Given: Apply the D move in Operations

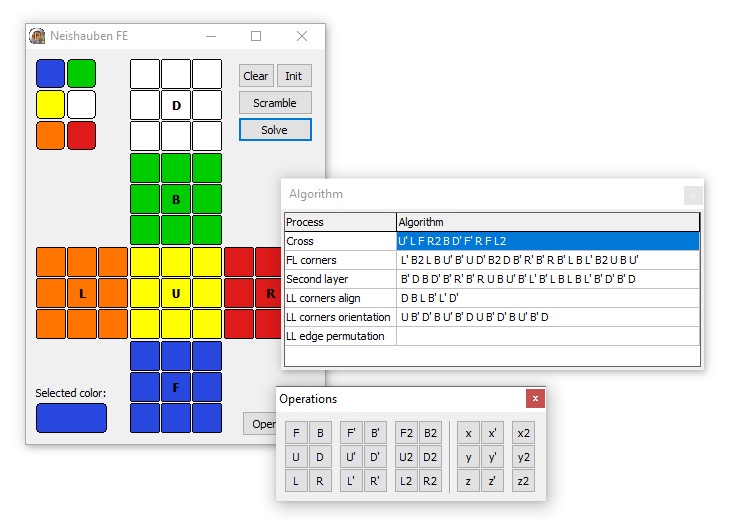Looking at the screenshot, I should (320, 457).
